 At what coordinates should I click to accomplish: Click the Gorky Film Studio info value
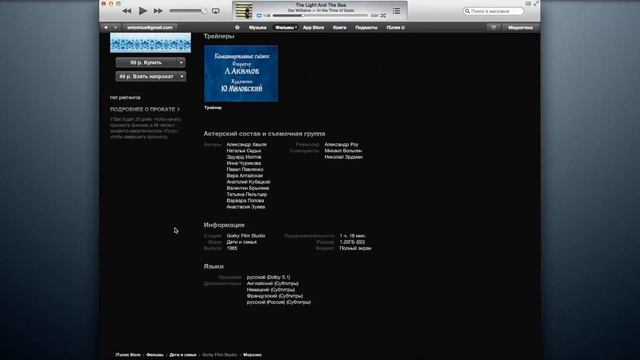[246, 236]
